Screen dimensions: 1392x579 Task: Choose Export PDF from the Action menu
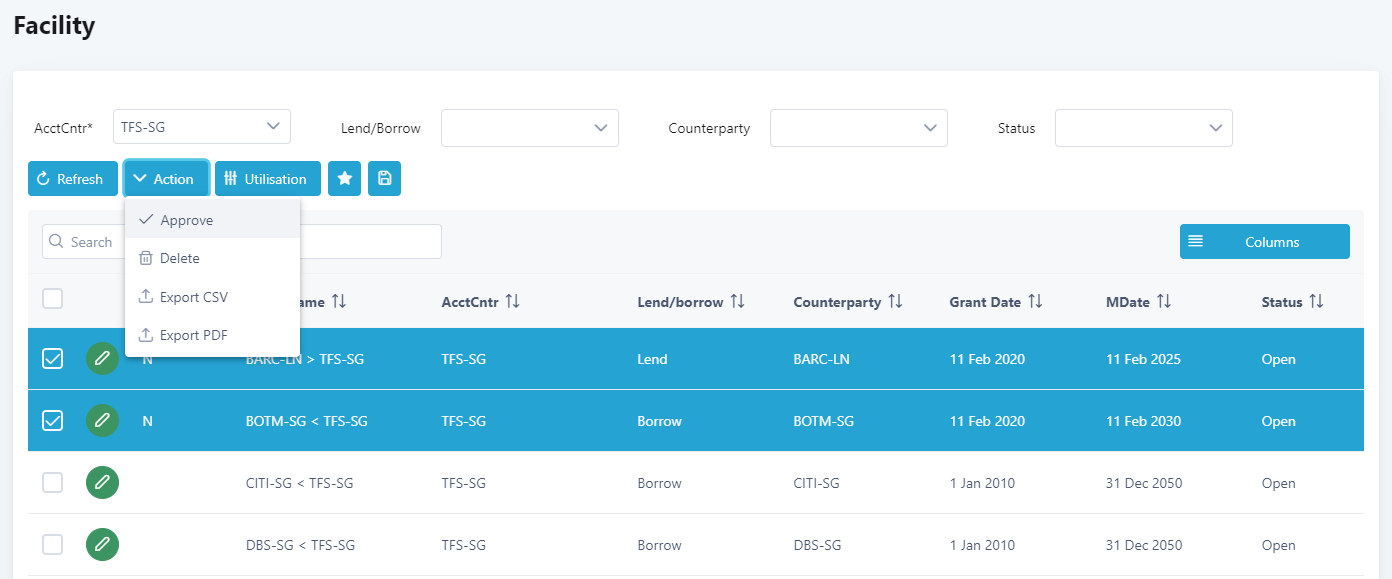pos(212,335)
